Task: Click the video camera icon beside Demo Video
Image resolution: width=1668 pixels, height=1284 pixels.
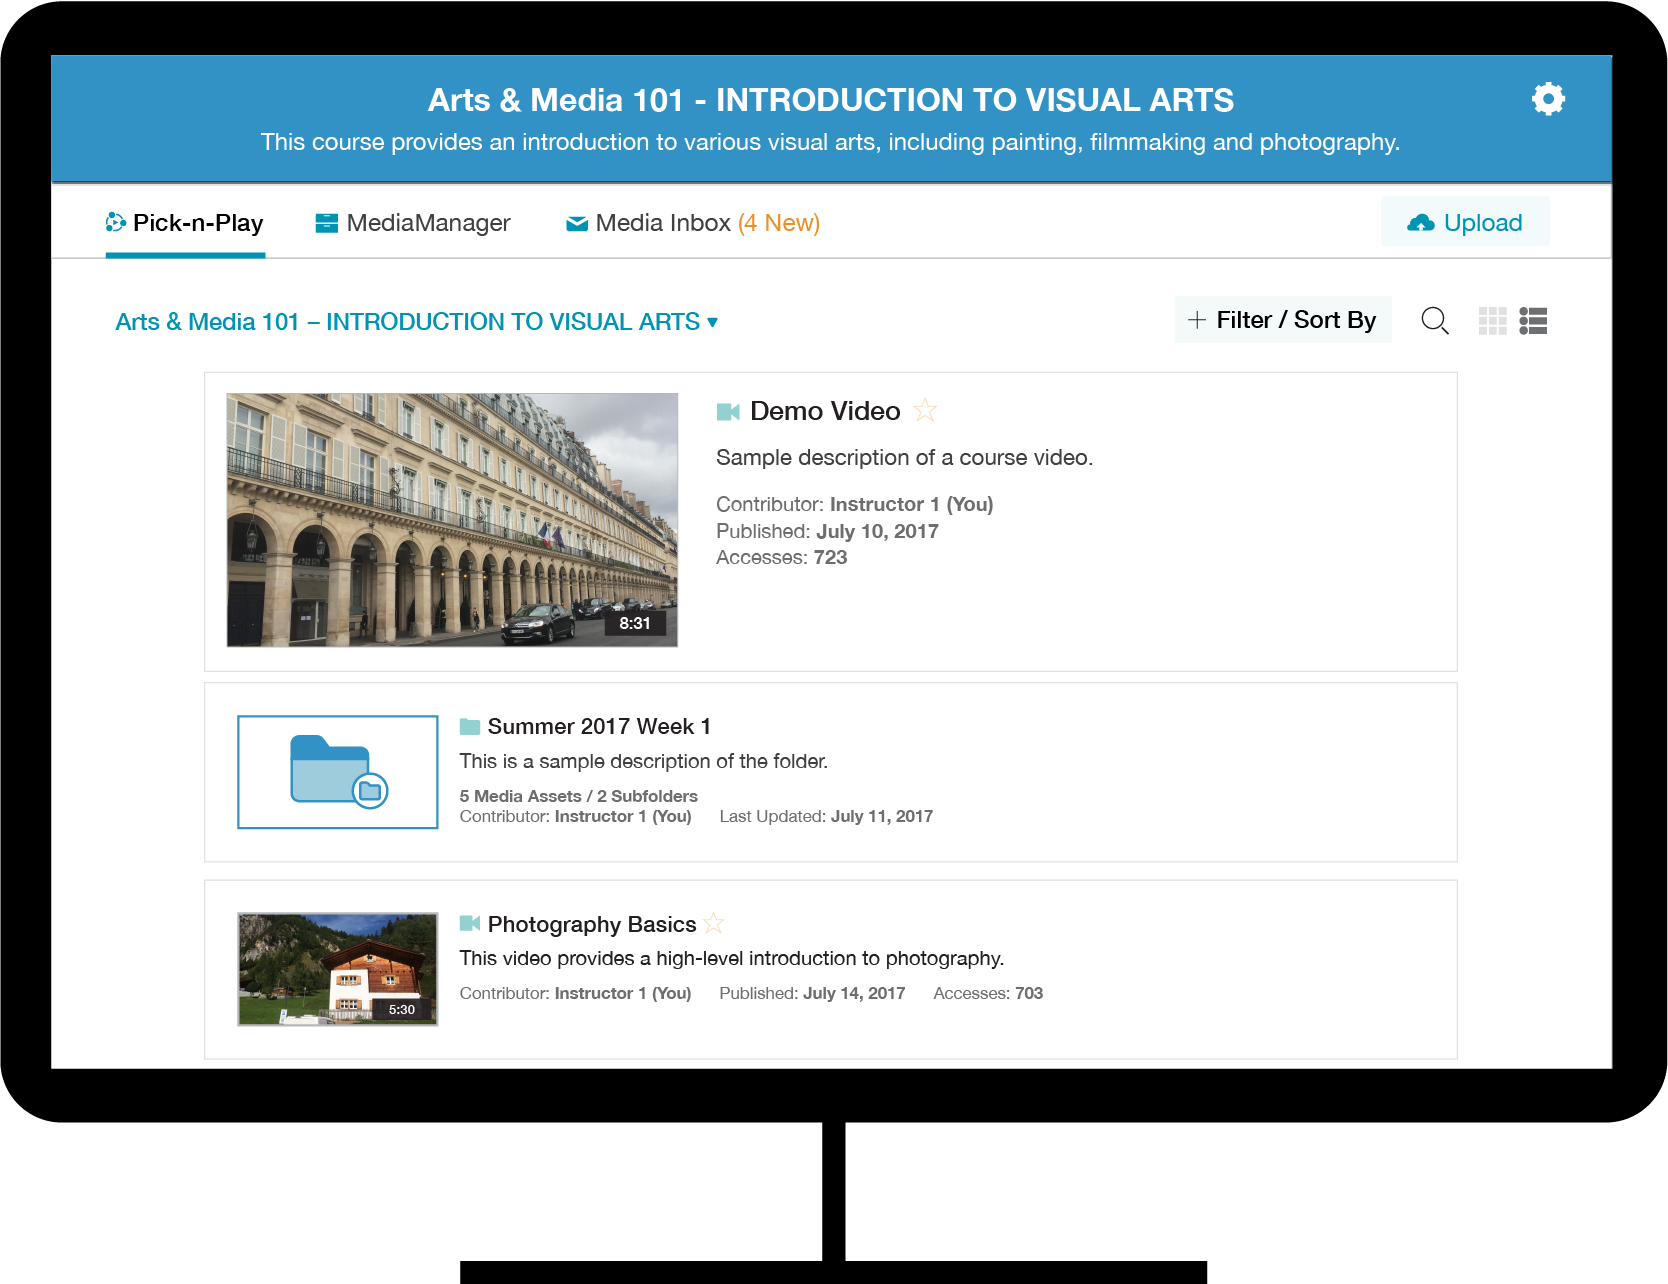Action: pos(728,412)
